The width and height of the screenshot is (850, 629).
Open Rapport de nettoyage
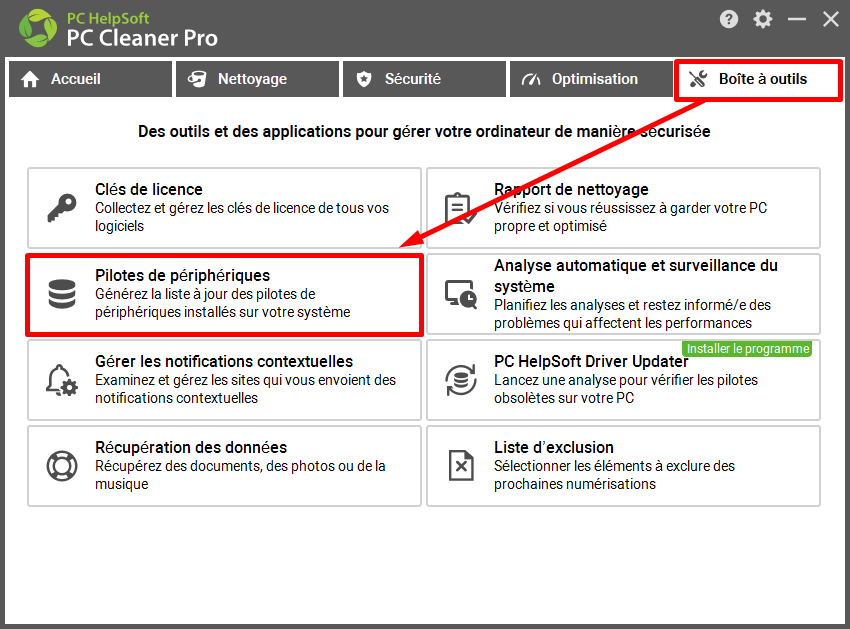[623, 208]
